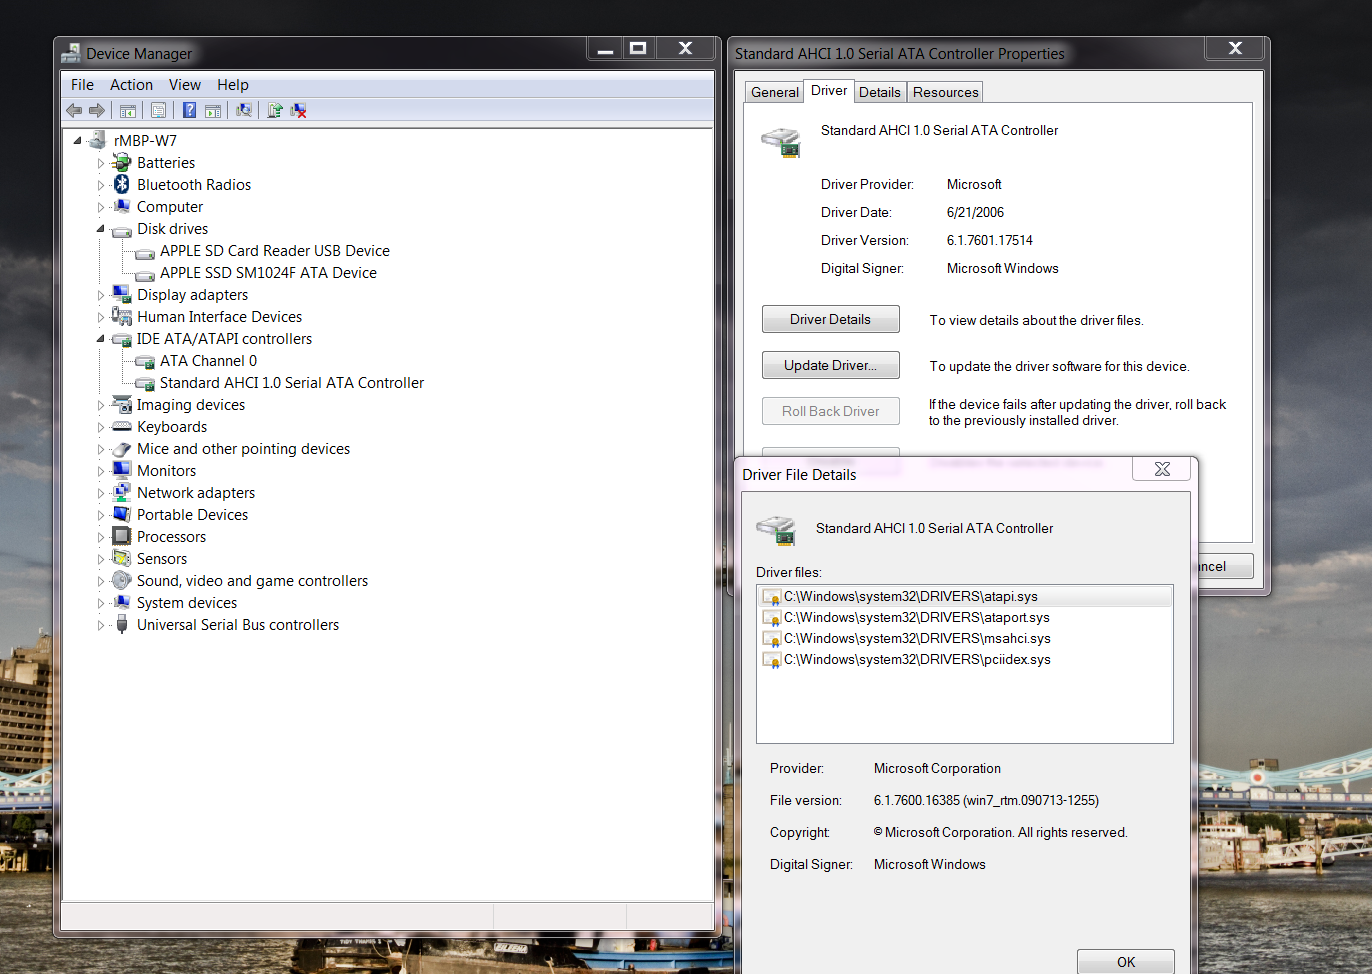Image resolution: width=1372 pixels, height=974 pixels.
Task: Open the Action menu
Action: [131, 85]
